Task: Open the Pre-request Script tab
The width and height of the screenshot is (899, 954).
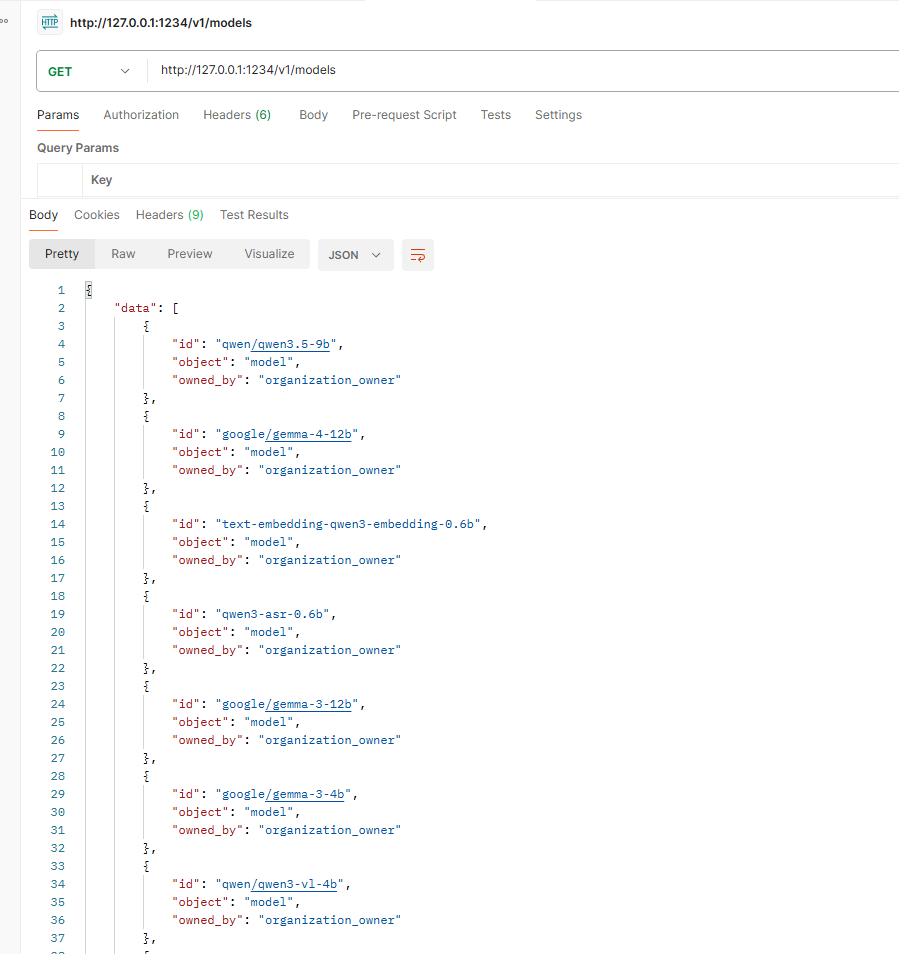Action: [x=404, y=115]
